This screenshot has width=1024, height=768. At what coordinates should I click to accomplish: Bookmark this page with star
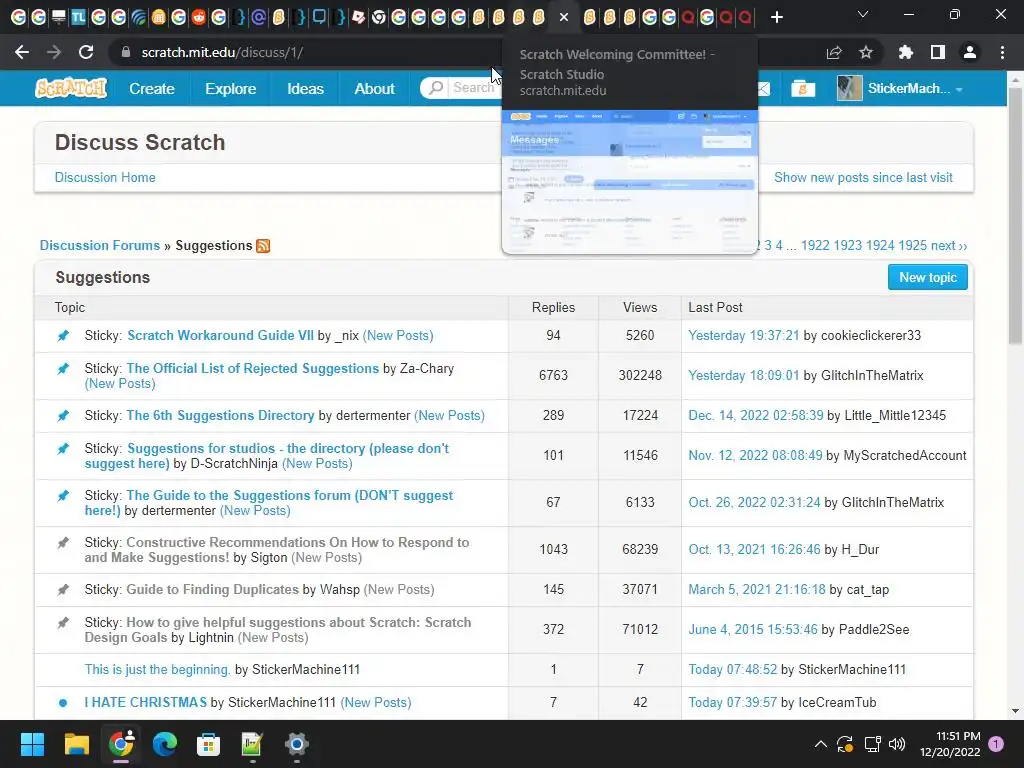pyautogui.click(x=866, y=52)
